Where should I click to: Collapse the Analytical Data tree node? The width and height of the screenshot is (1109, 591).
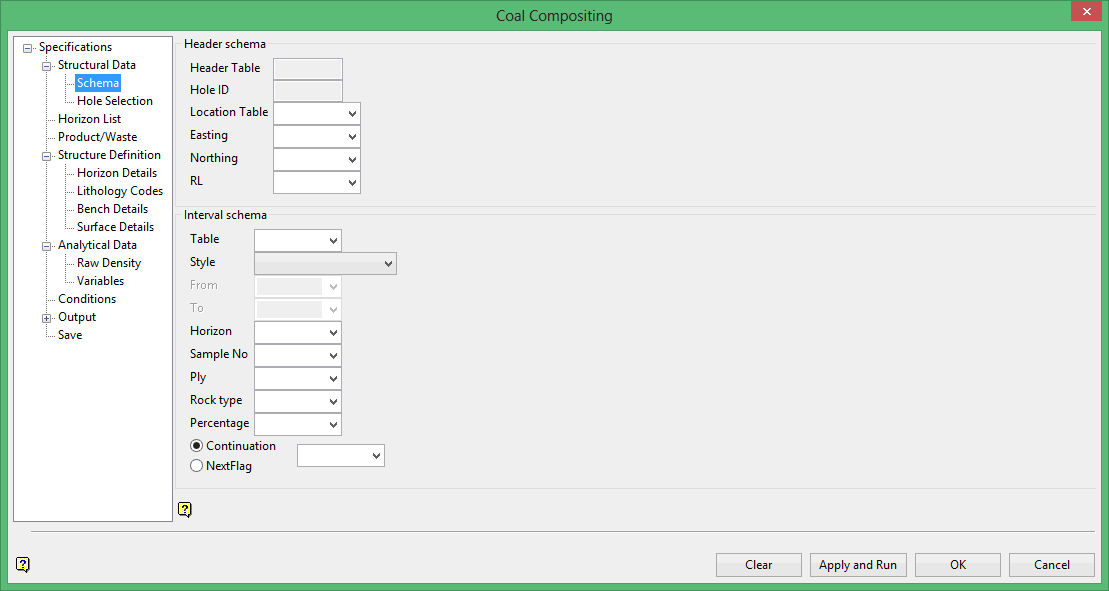coord(47,245)
